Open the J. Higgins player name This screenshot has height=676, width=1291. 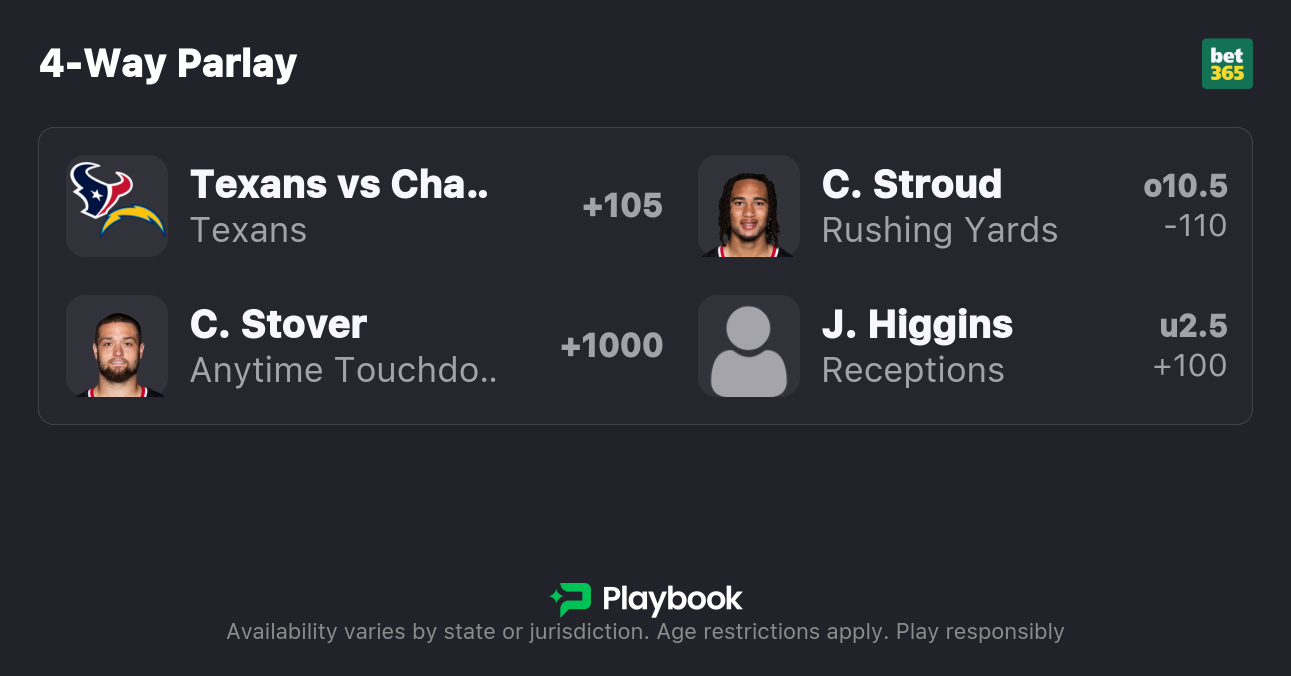click(x=917, y=324)
